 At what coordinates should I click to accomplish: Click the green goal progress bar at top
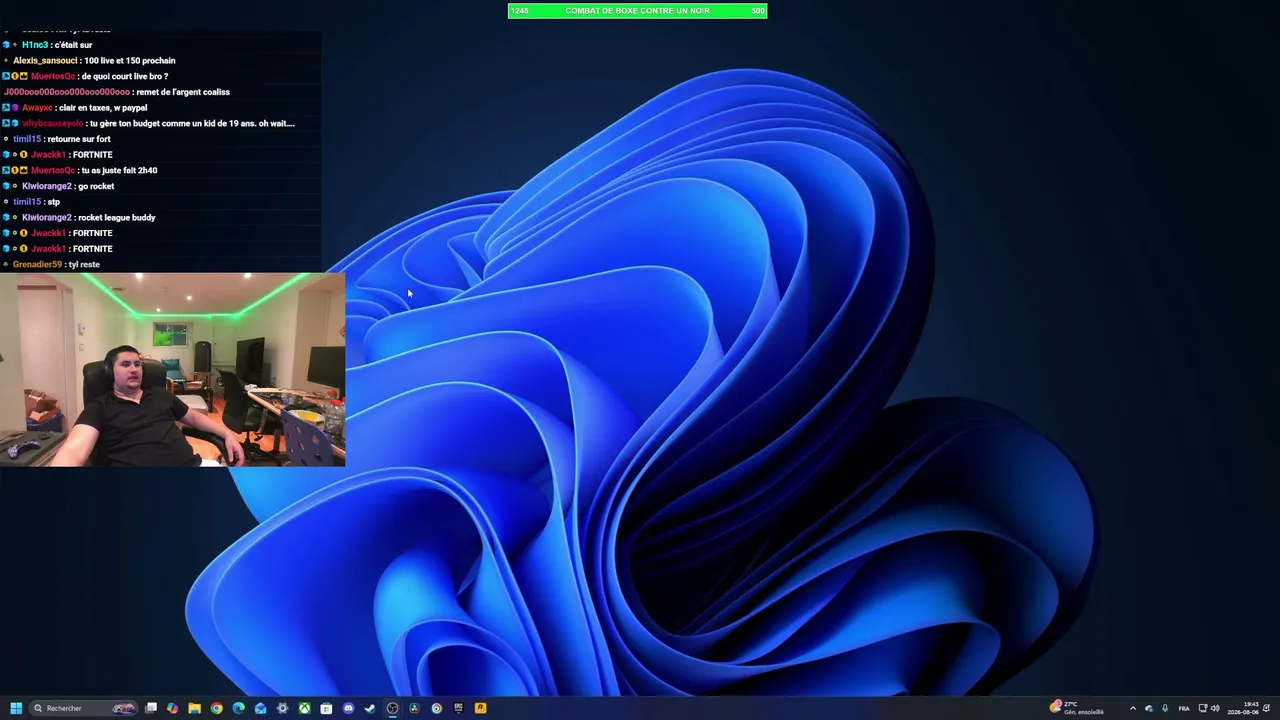click(638, 11)
